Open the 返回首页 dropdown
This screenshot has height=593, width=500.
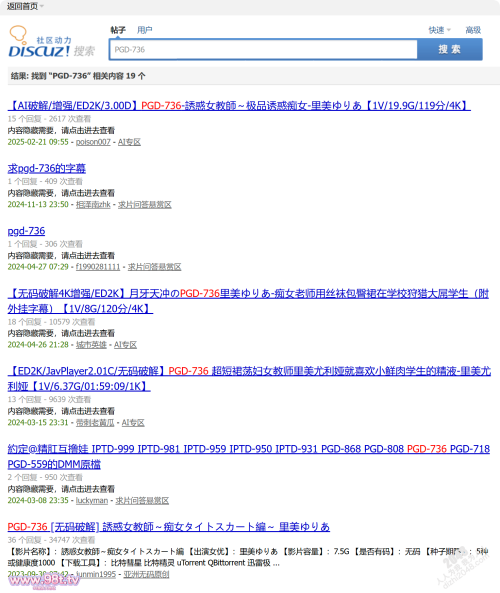point(25,6)
